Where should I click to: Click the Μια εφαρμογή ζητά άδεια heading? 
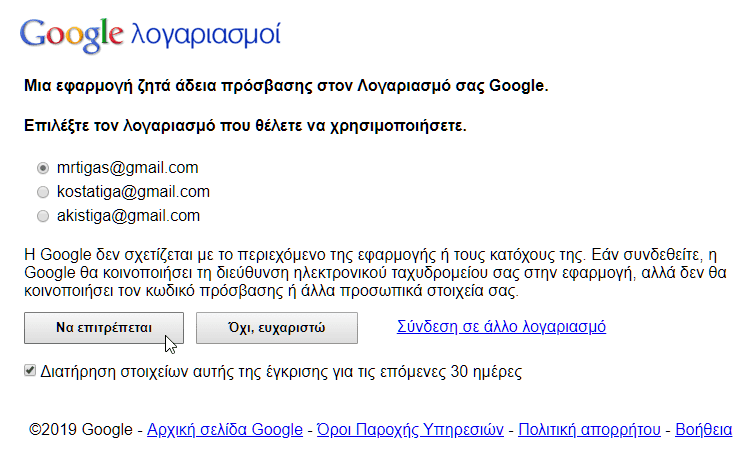[286, 86]
